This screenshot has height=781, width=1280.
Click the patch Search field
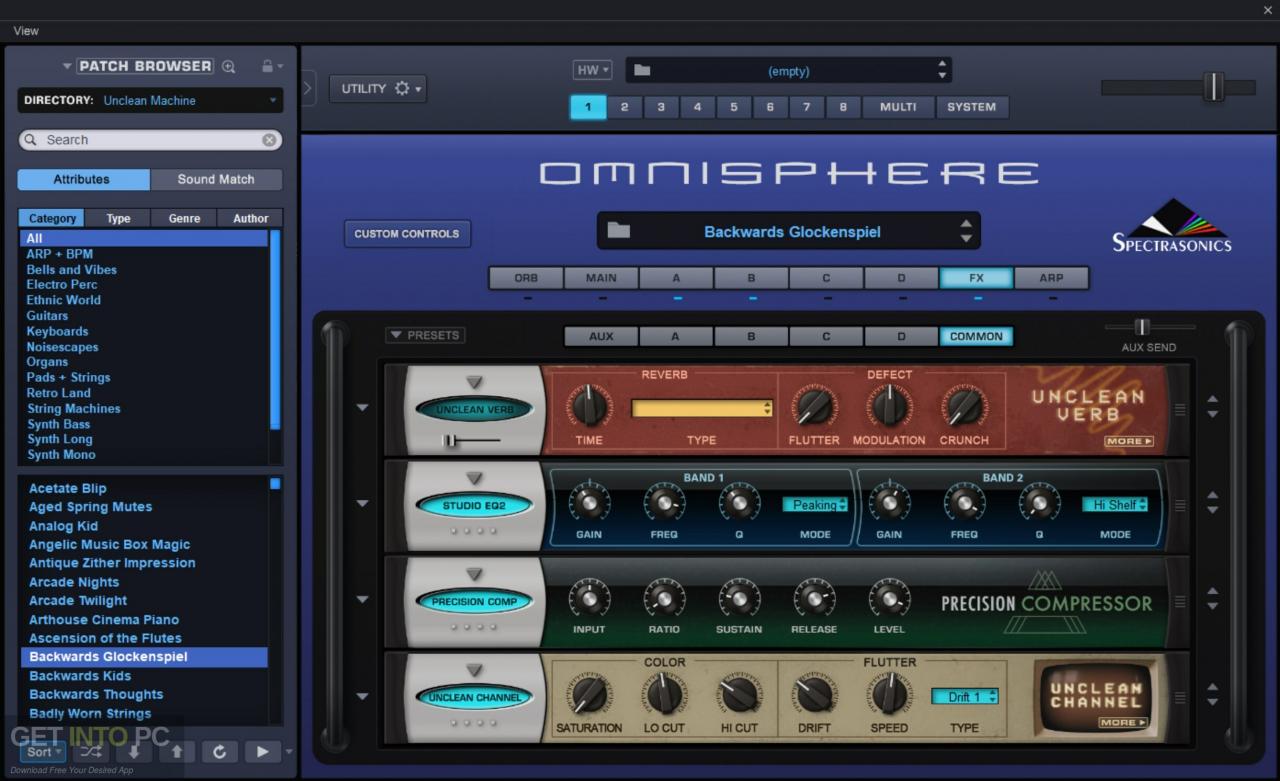(150, 140)
